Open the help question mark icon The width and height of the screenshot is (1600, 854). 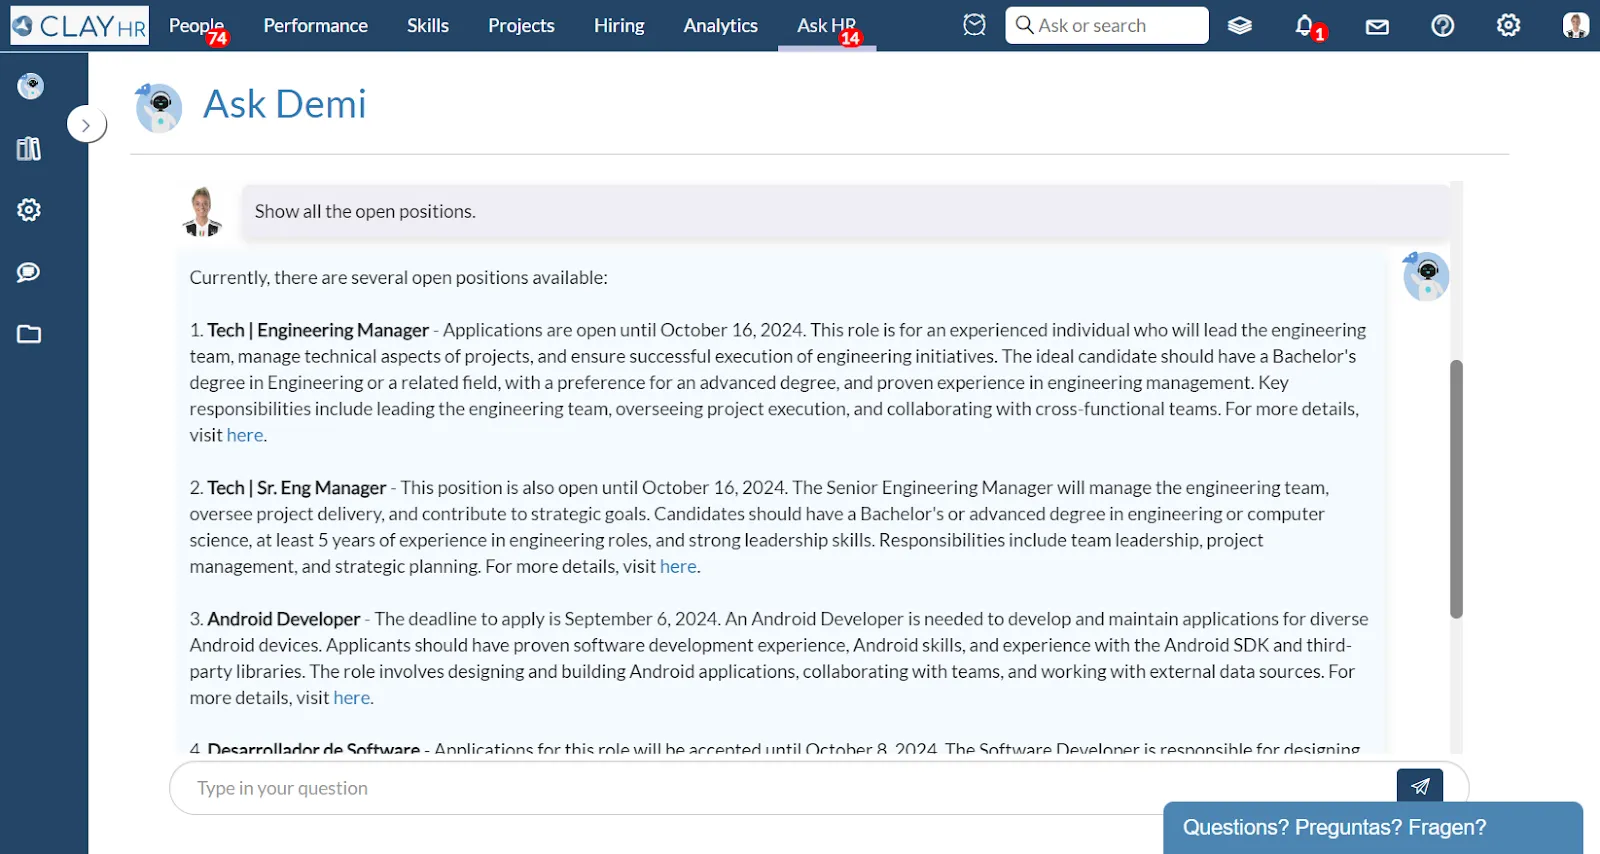coord(1442,26)
